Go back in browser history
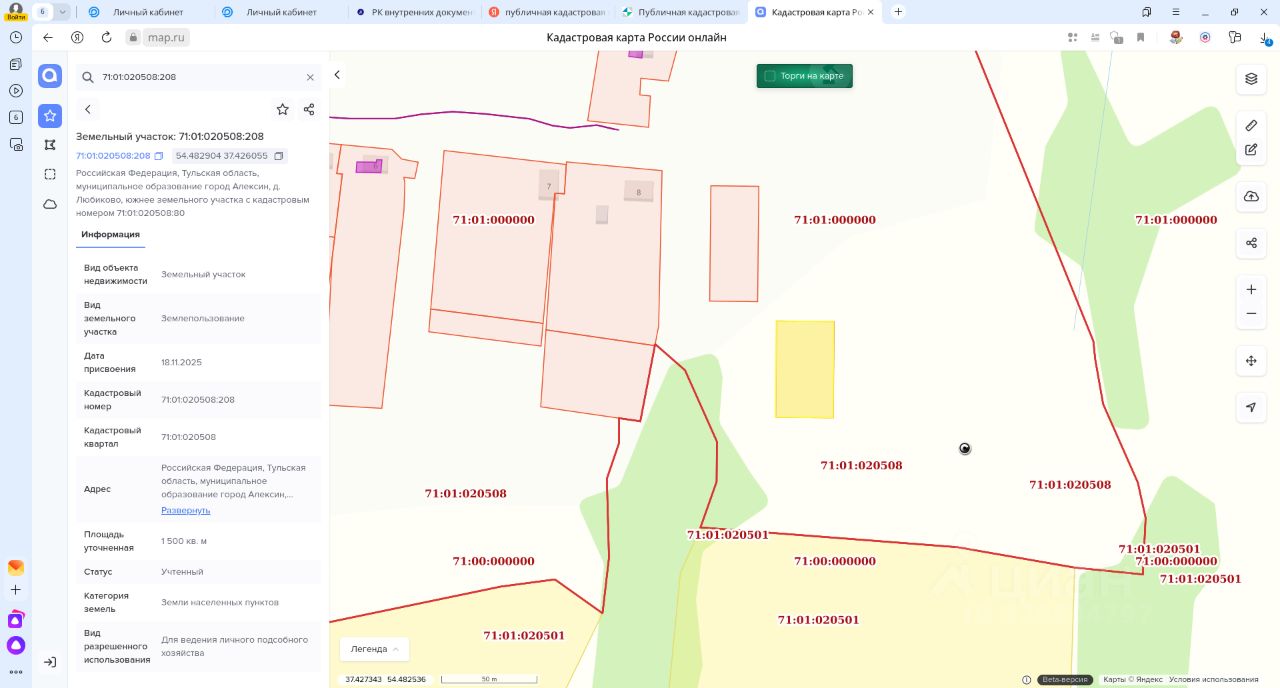This screenshot has height=688, width=1280. pos(48,37)
